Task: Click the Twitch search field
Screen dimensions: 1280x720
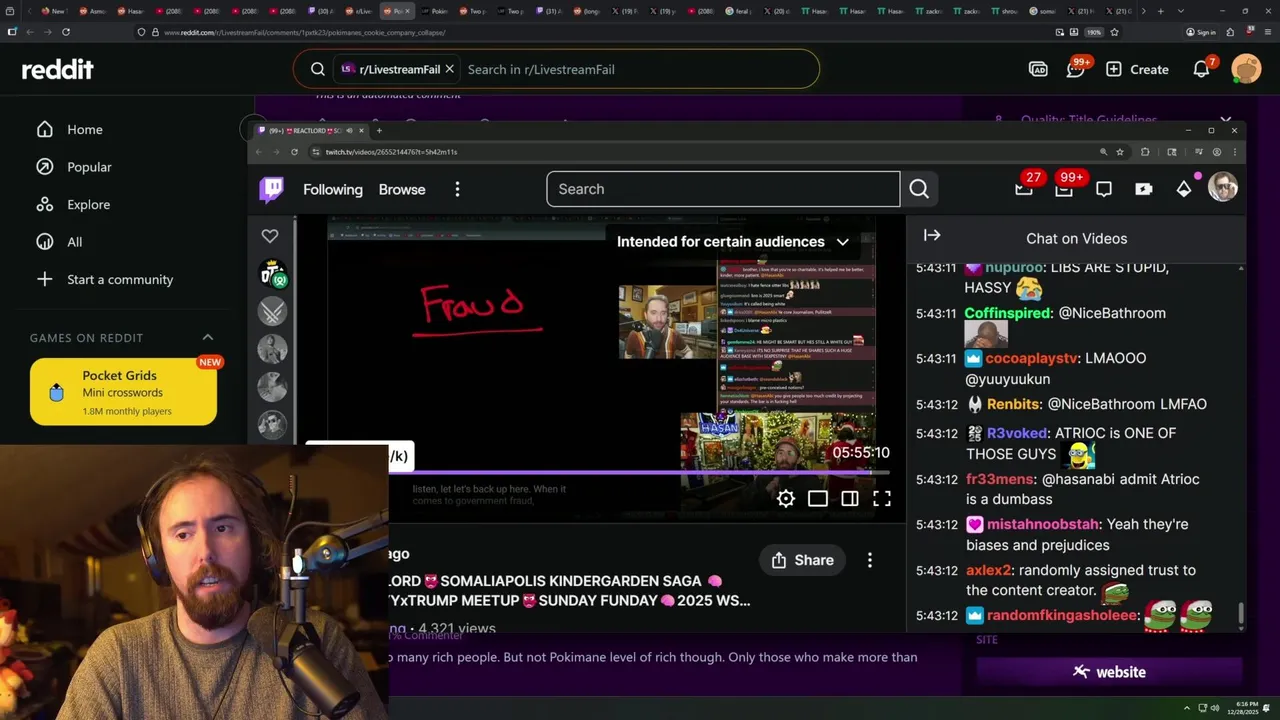Action: coord(723,189)
